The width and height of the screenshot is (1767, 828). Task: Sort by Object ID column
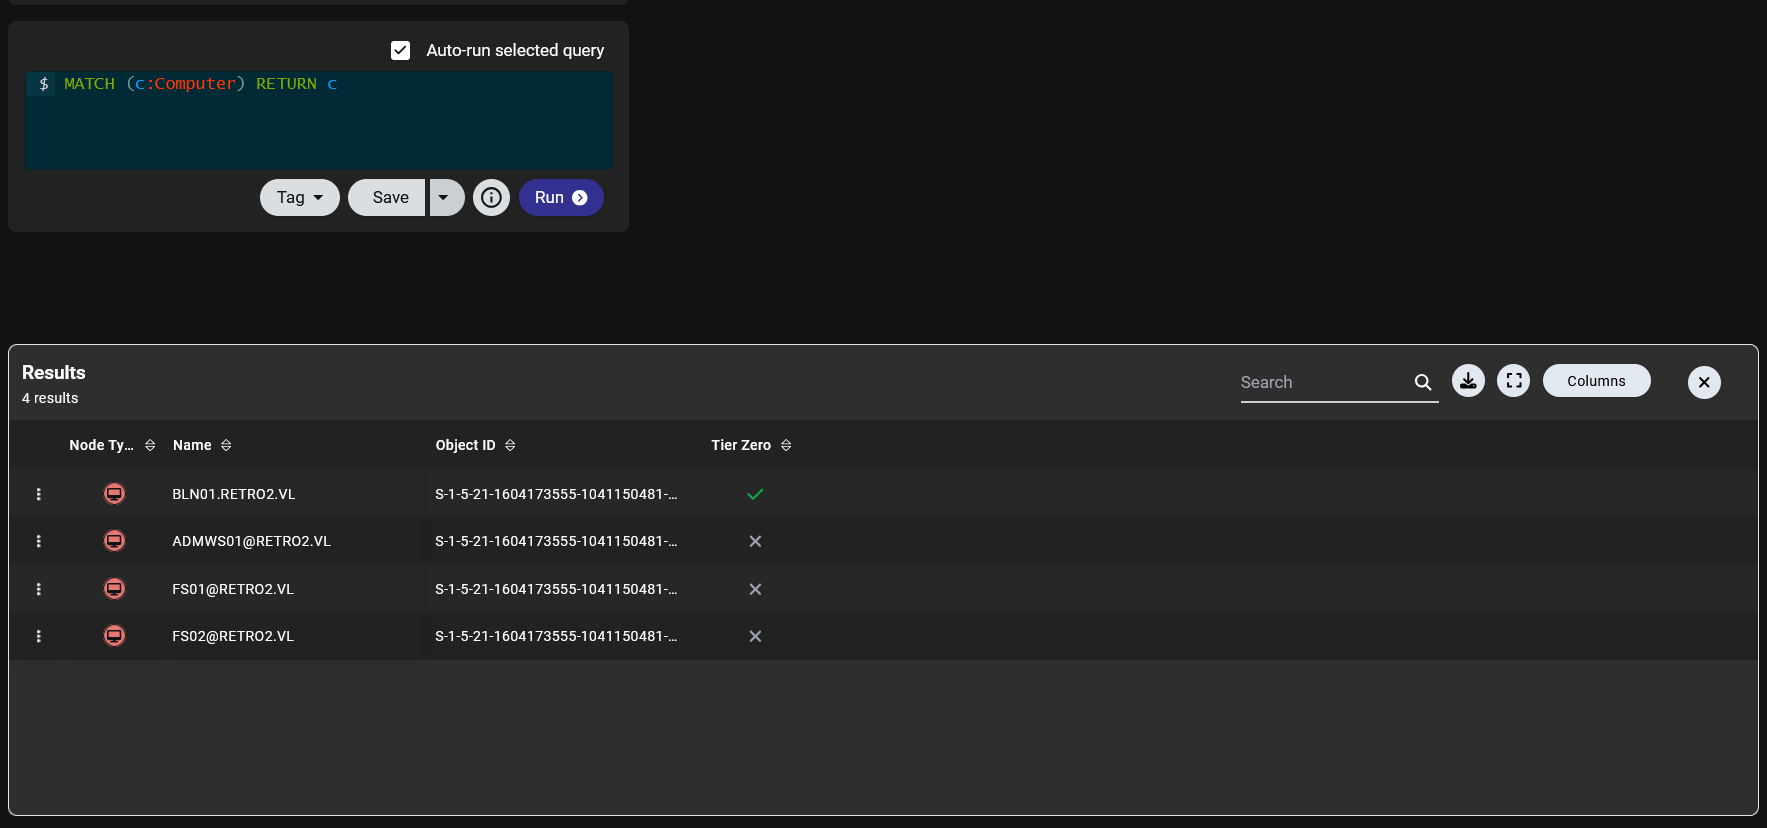[x=510, y=445]
